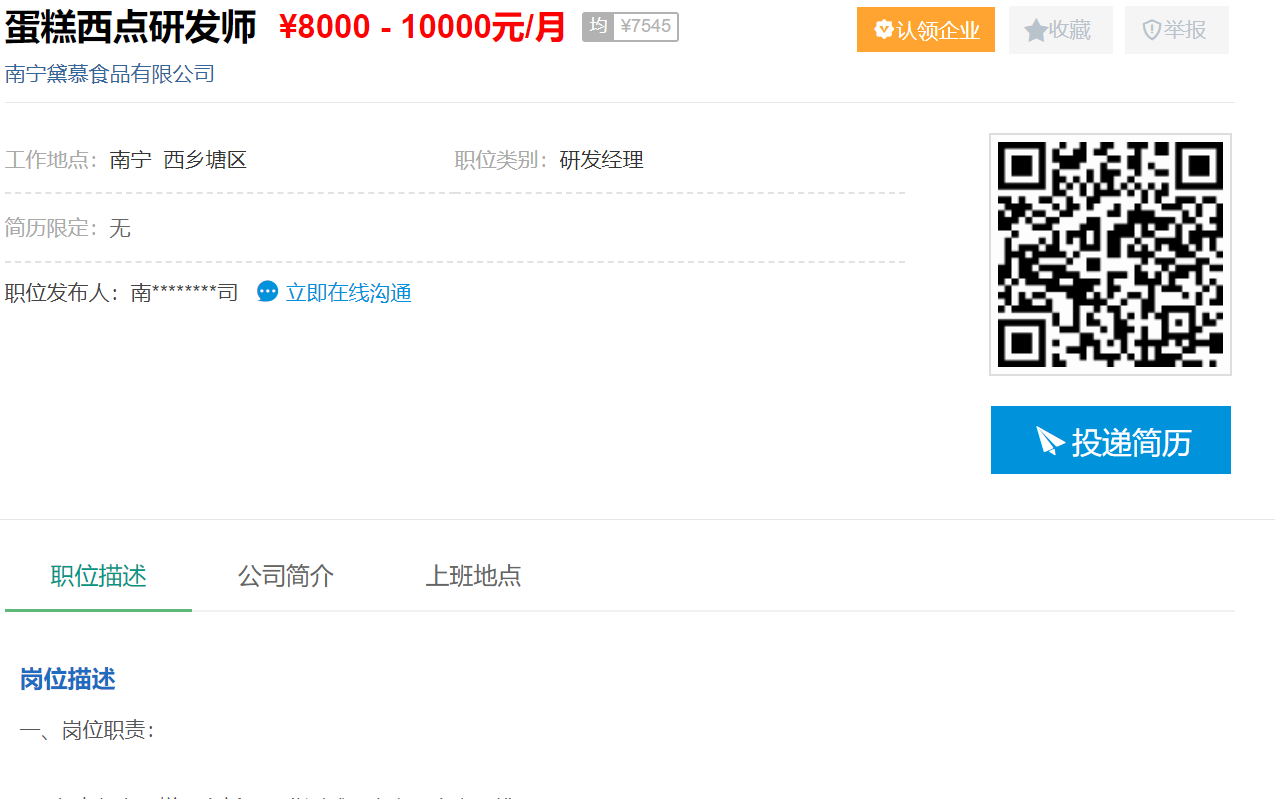This screenshot has width=1275, height=799.
Task: Select the 上班地点 tab
Action: point(473,576)
